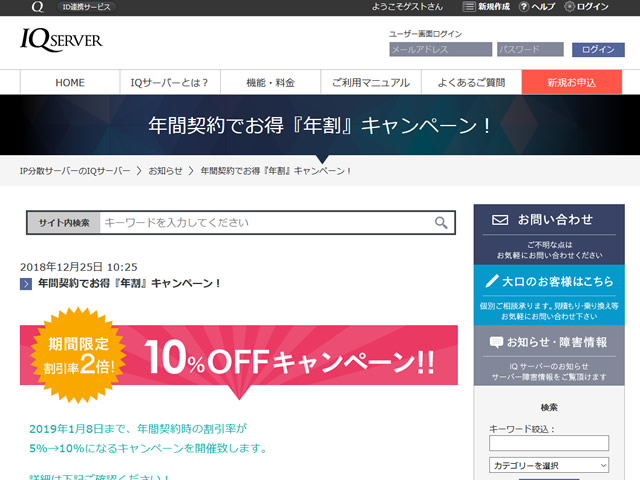Viewport: 640px width, 480px height.
Task: Click the キーワード絞込 text field
Action: pyautogui.click(x=548, y=443)
